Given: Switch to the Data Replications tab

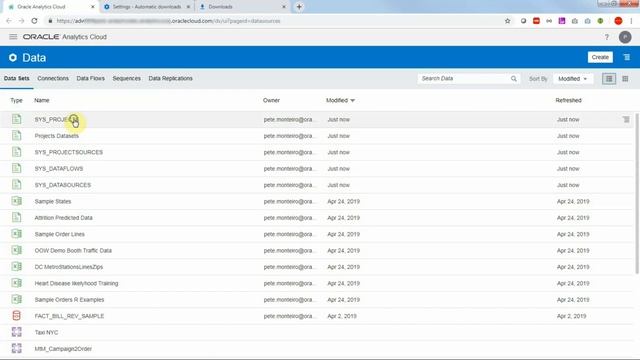Looking at the screenshot, I should tap(171, 78).
